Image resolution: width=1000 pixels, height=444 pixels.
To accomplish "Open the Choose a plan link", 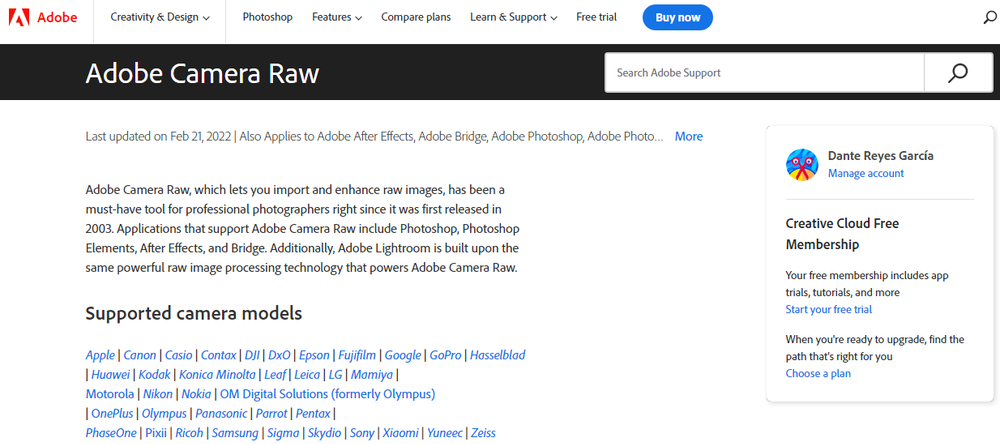I will tap(818, 374).
